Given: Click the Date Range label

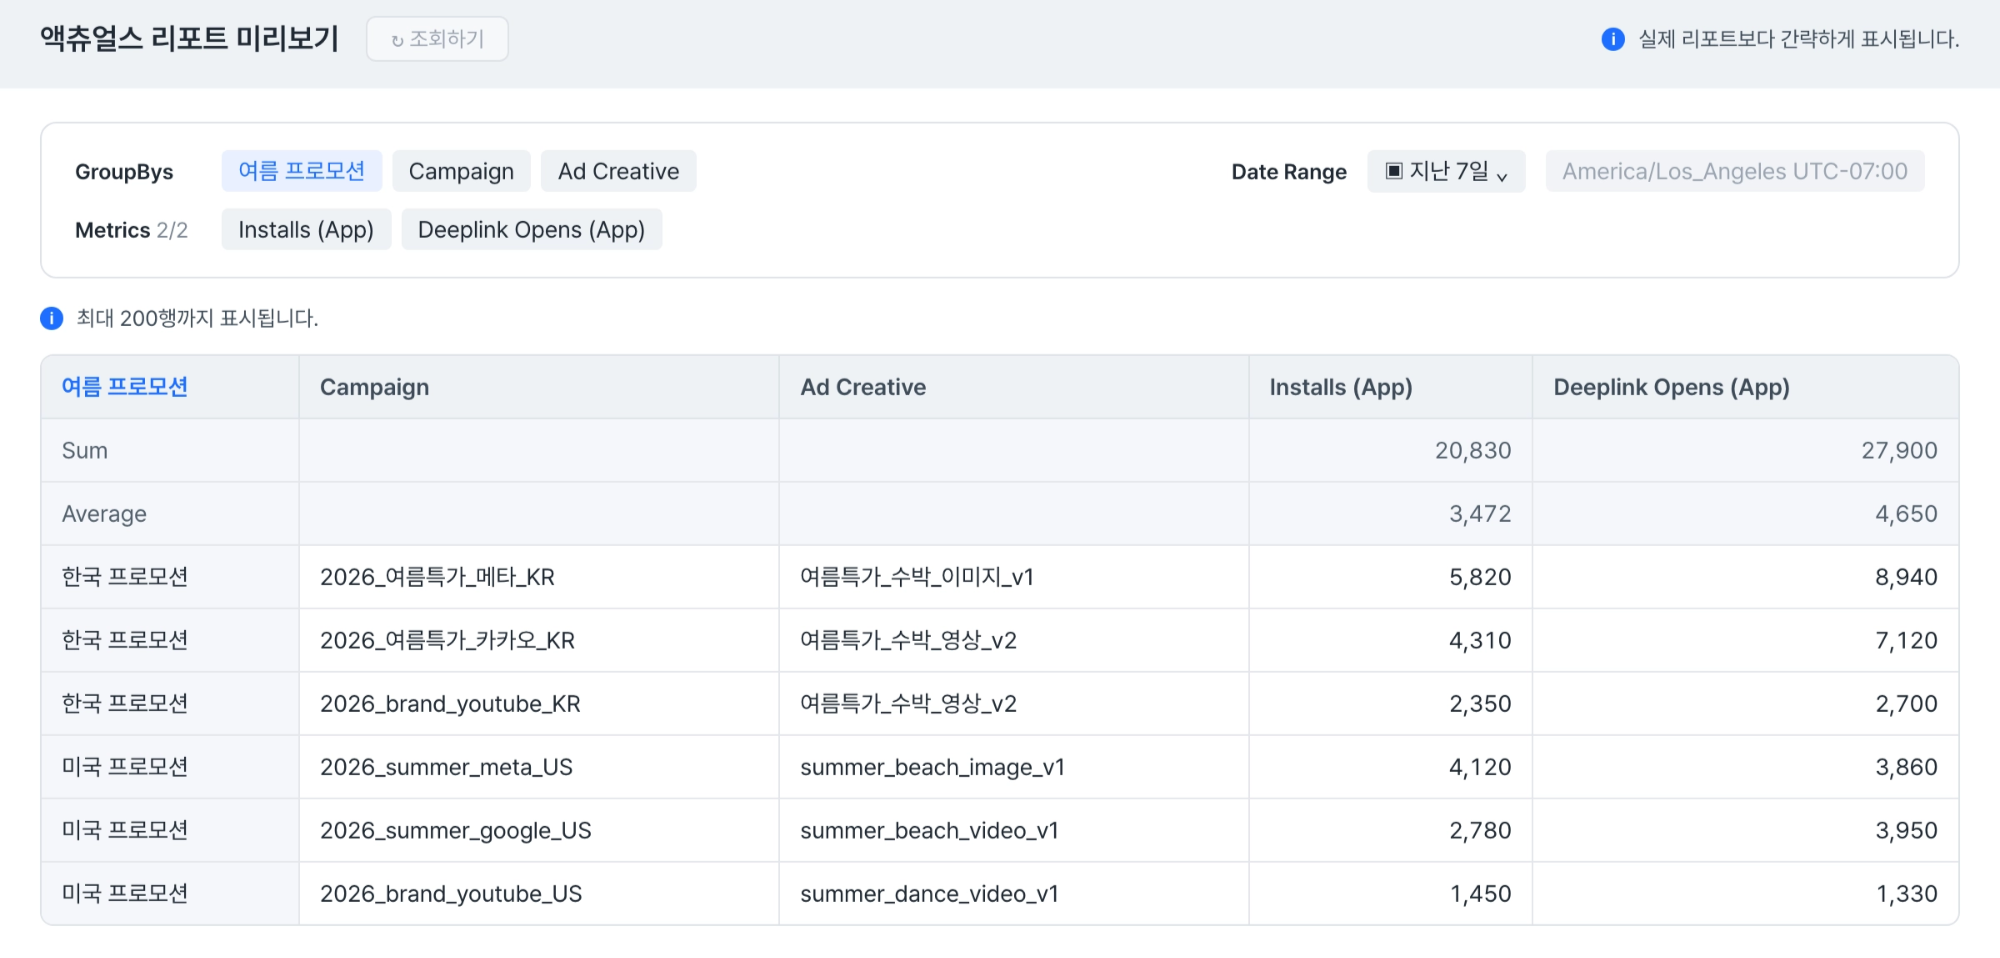Looking at the screenshot, I should [1289, 172].
